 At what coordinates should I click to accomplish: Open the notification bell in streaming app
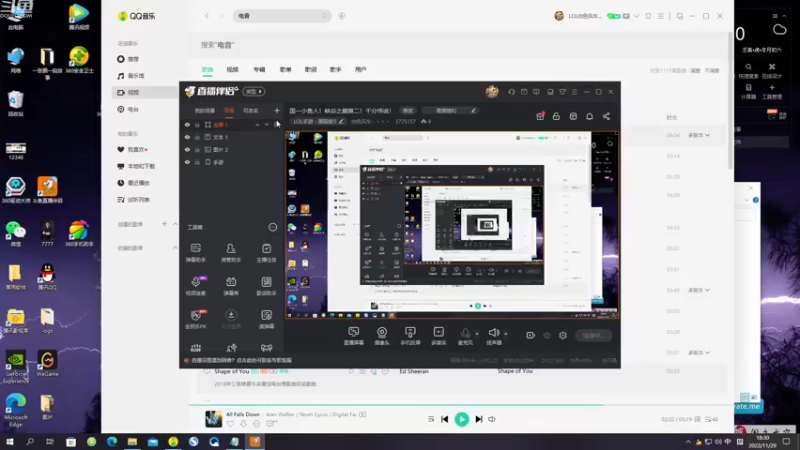point(589,116)
